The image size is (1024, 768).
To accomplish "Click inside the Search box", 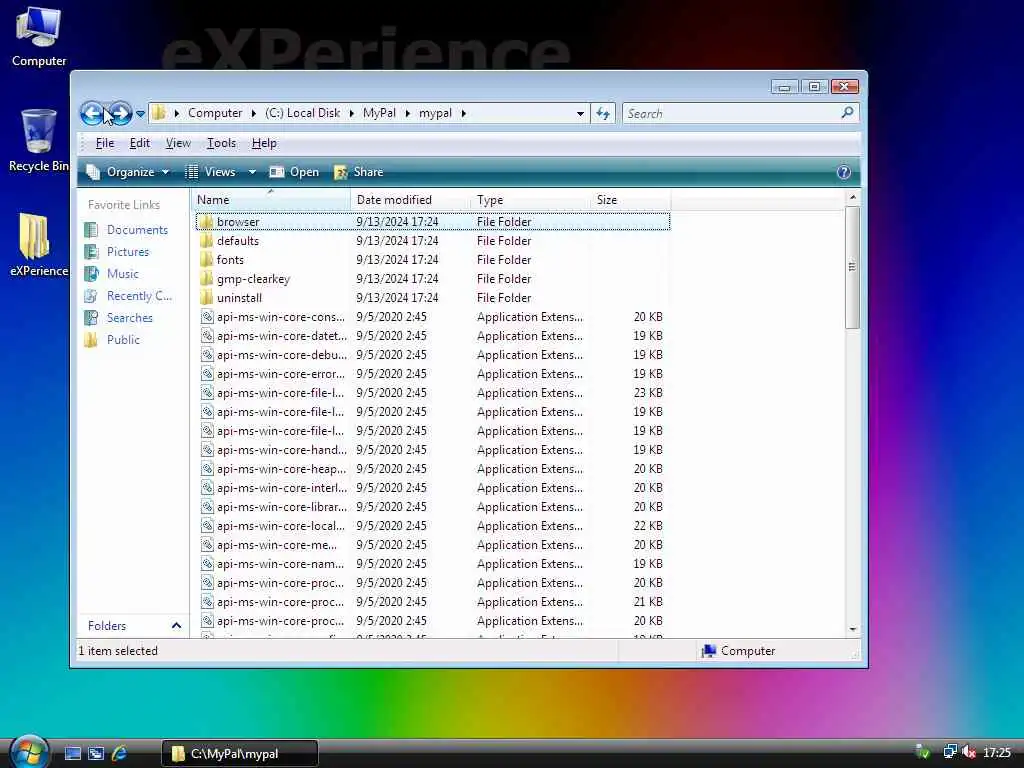I will [731, 114].
